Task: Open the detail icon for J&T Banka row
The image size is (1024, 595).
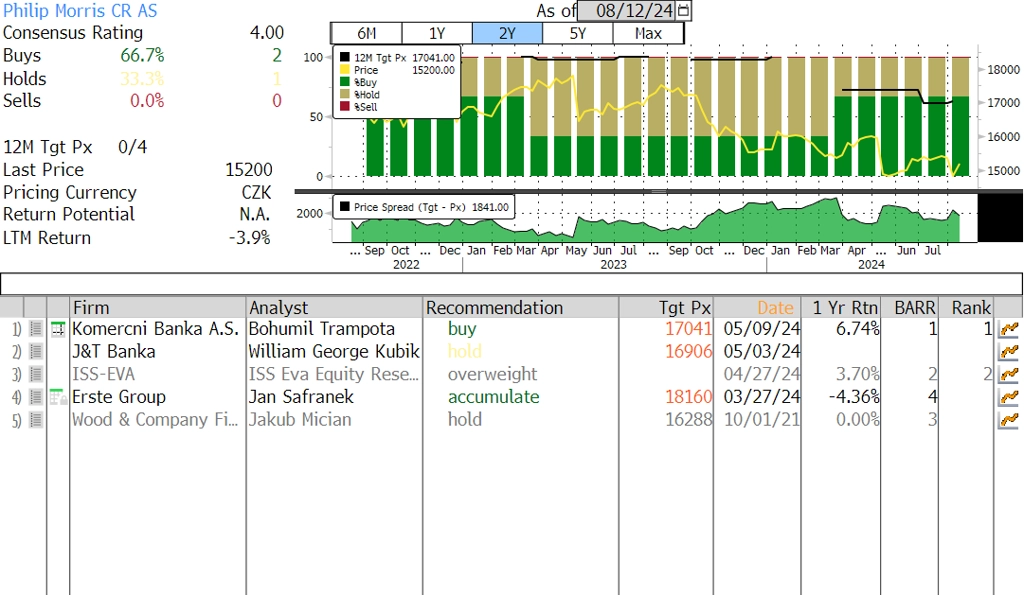Action: coord(37,352)
